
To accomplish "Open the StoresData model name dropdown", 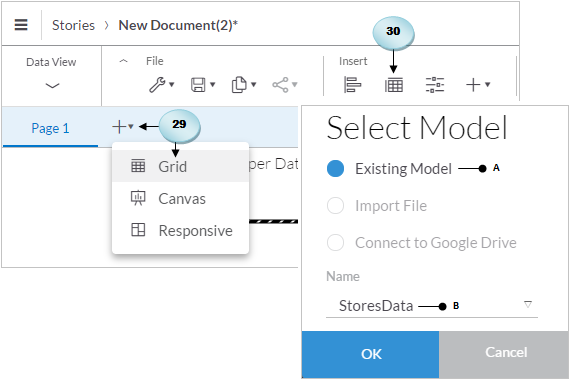I will (x=432, y=306).
